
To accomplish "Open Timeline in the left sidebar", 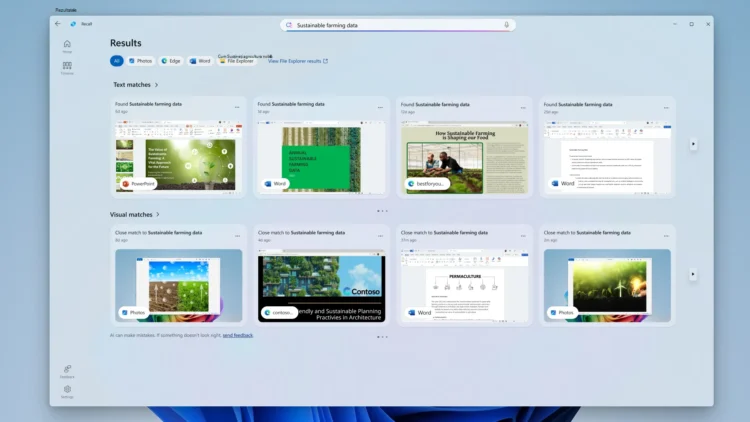I will coord(67,67).
